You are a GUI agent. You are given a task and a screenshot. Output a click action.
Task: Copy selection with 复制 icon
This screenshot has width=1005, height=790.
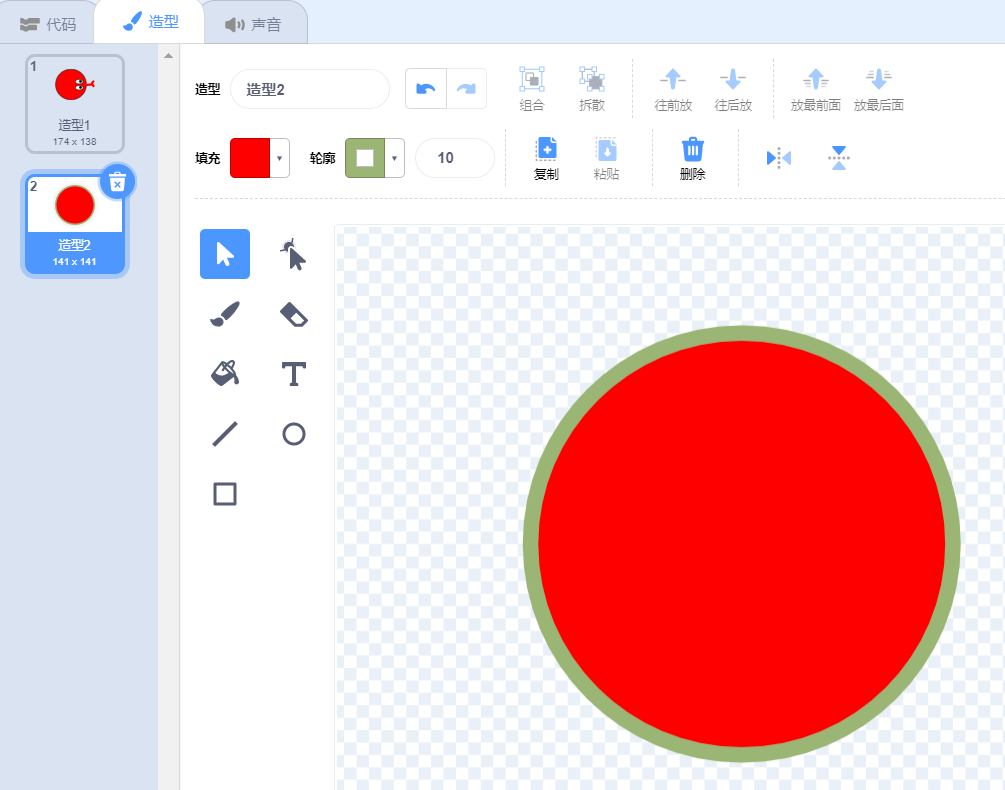point(546,158)
